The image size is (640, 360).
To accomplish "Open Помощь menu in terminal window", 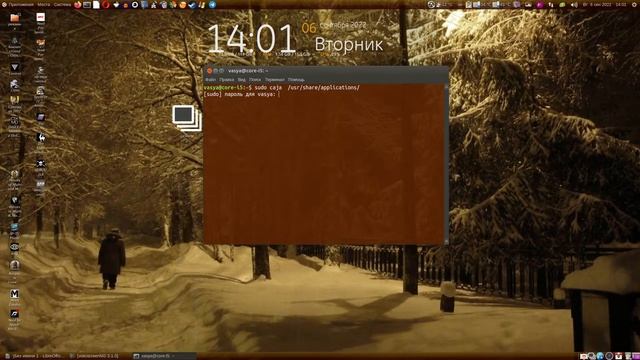I will pyautogui.click(x=296, y=80).
